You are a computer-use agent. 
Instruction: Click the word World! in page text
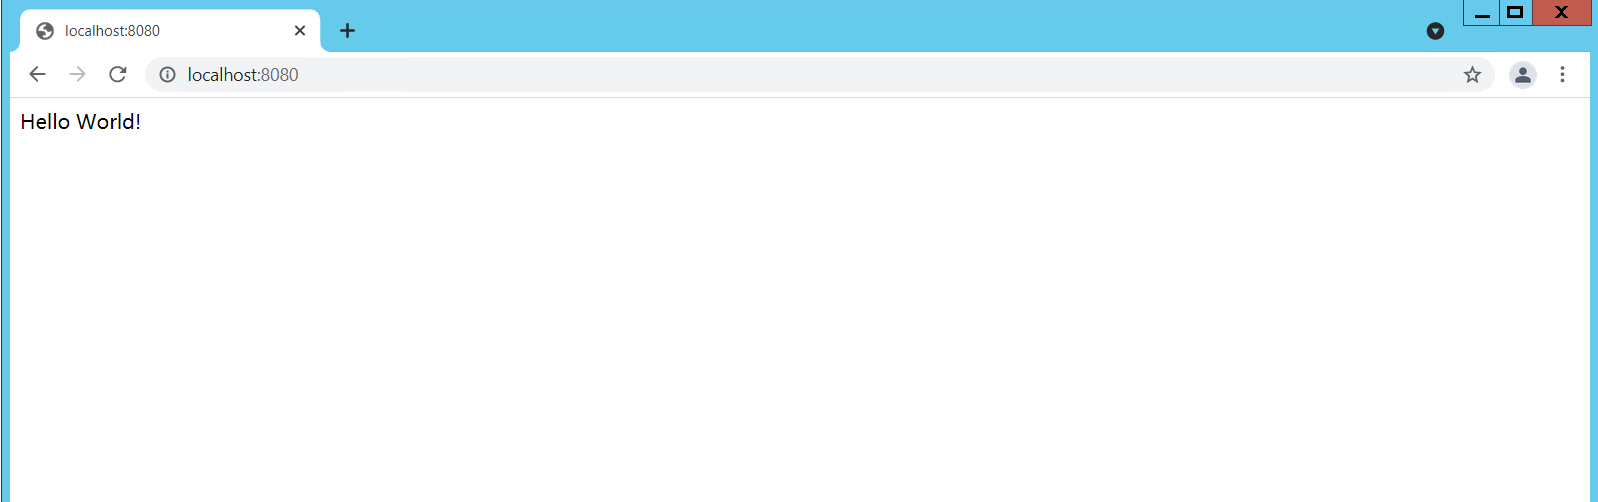pos(109,122)
